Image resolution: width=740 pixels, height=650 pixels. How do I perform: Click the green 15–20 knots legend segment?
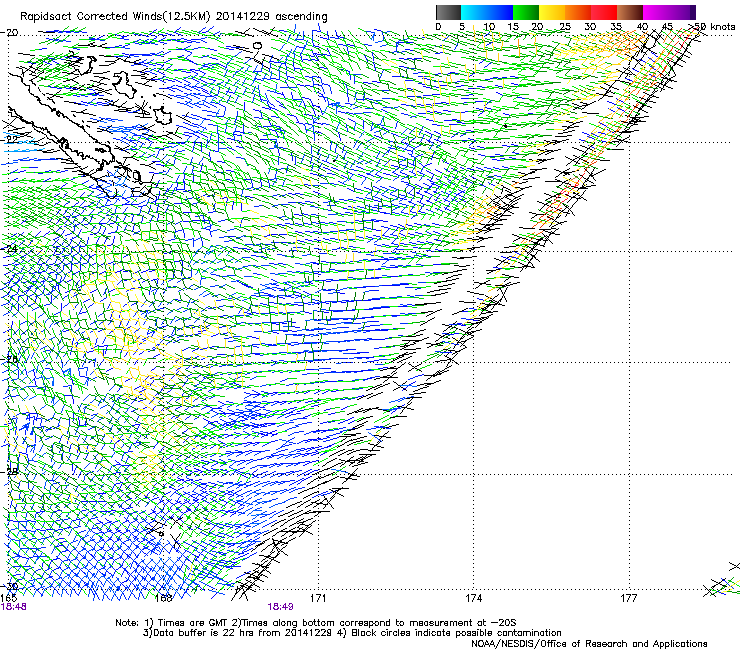coord(526,12)
